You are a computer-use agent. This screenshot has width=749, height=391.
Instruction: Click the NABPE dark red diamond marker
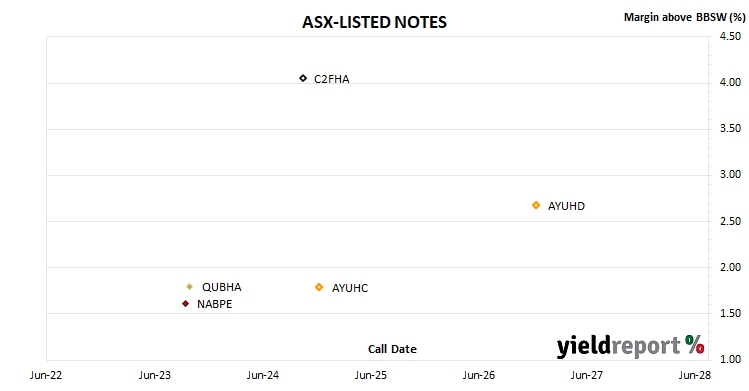[186, 304]
